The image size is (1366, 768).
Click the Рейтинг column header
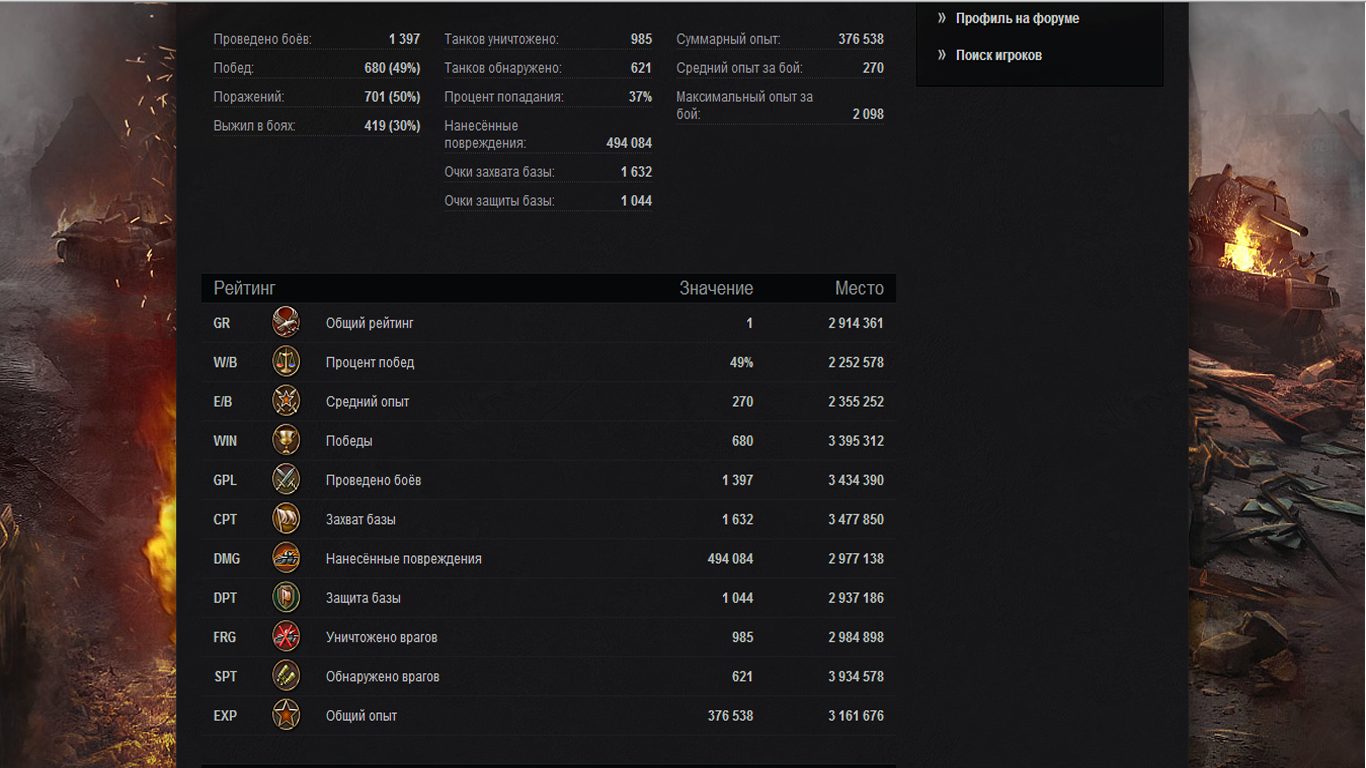click(244, 289)
